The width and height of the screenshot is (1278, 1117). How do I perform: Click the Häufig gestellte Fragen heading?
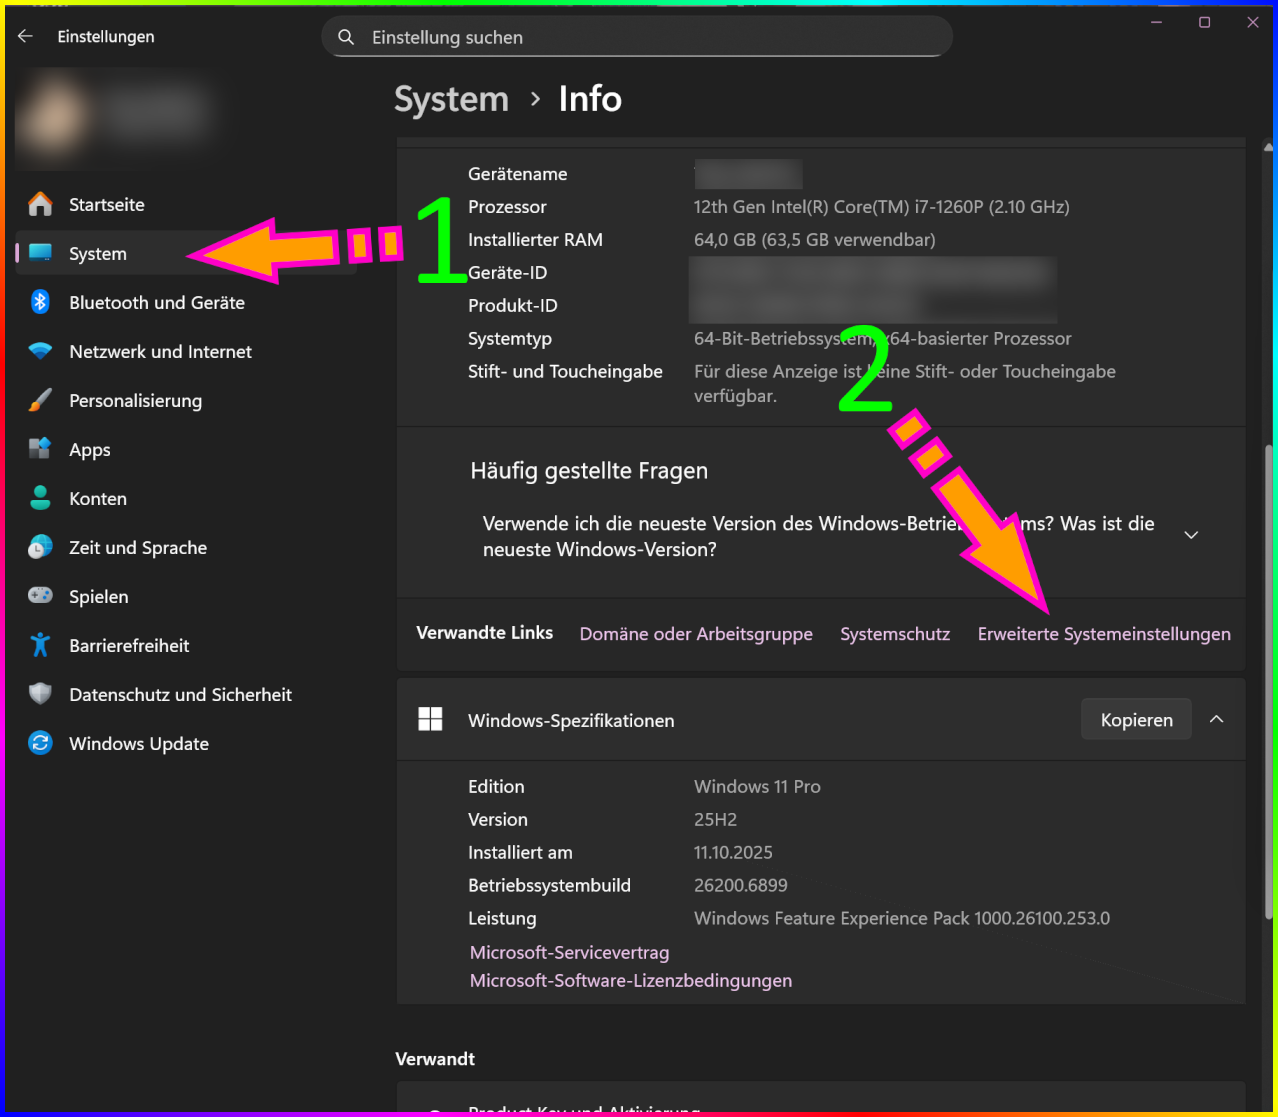click(x=589, y=471)
